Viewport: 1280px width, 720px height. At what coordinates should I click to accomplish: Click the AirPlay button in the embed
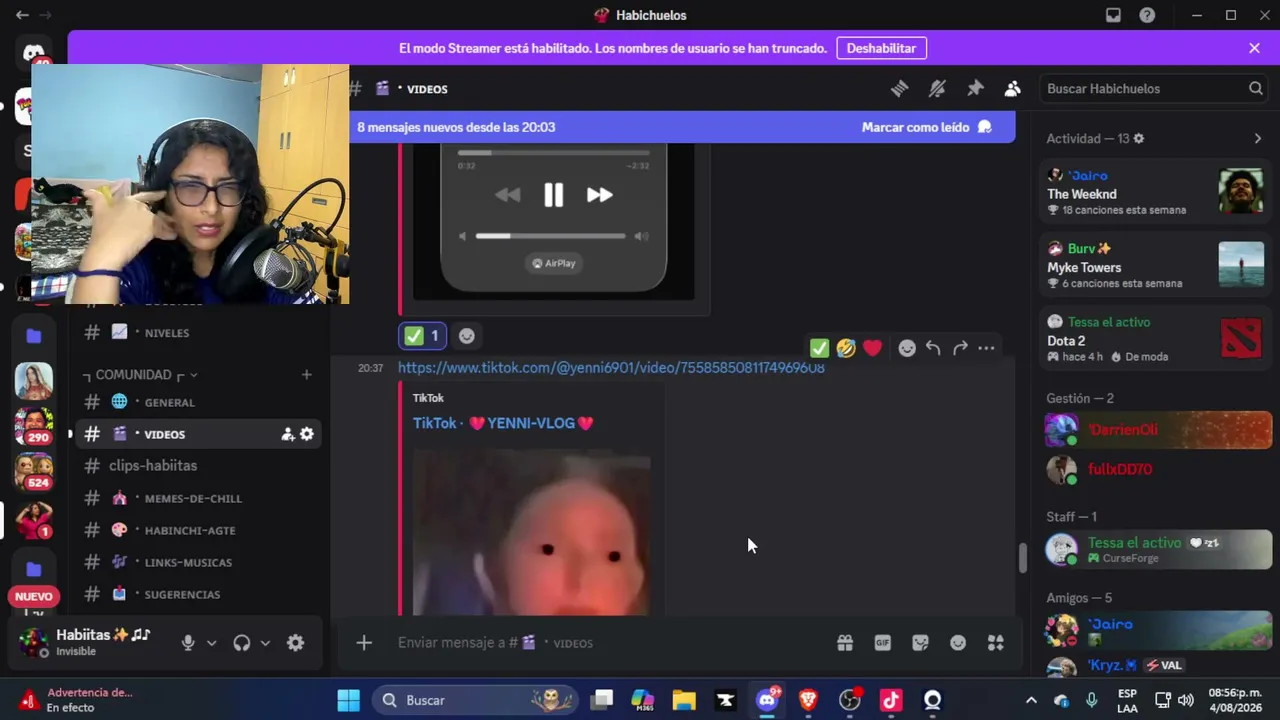click(x=554, y=263)
